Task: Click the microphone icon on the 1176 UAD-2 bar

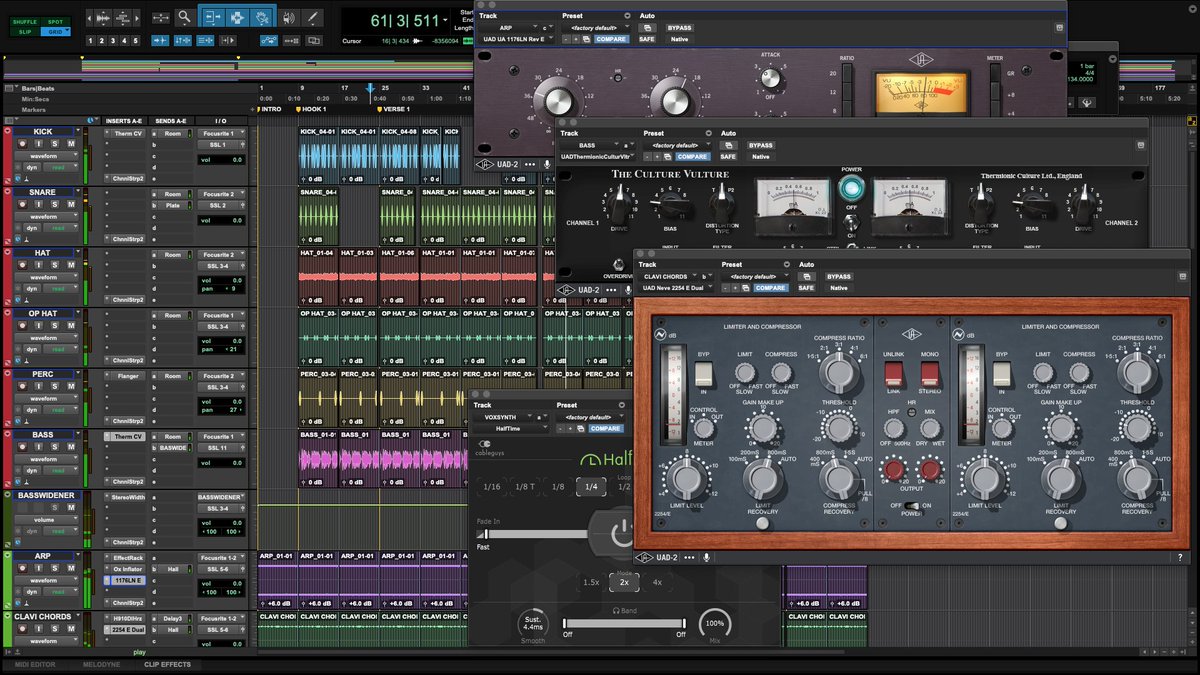Action: tap(548, 163)
